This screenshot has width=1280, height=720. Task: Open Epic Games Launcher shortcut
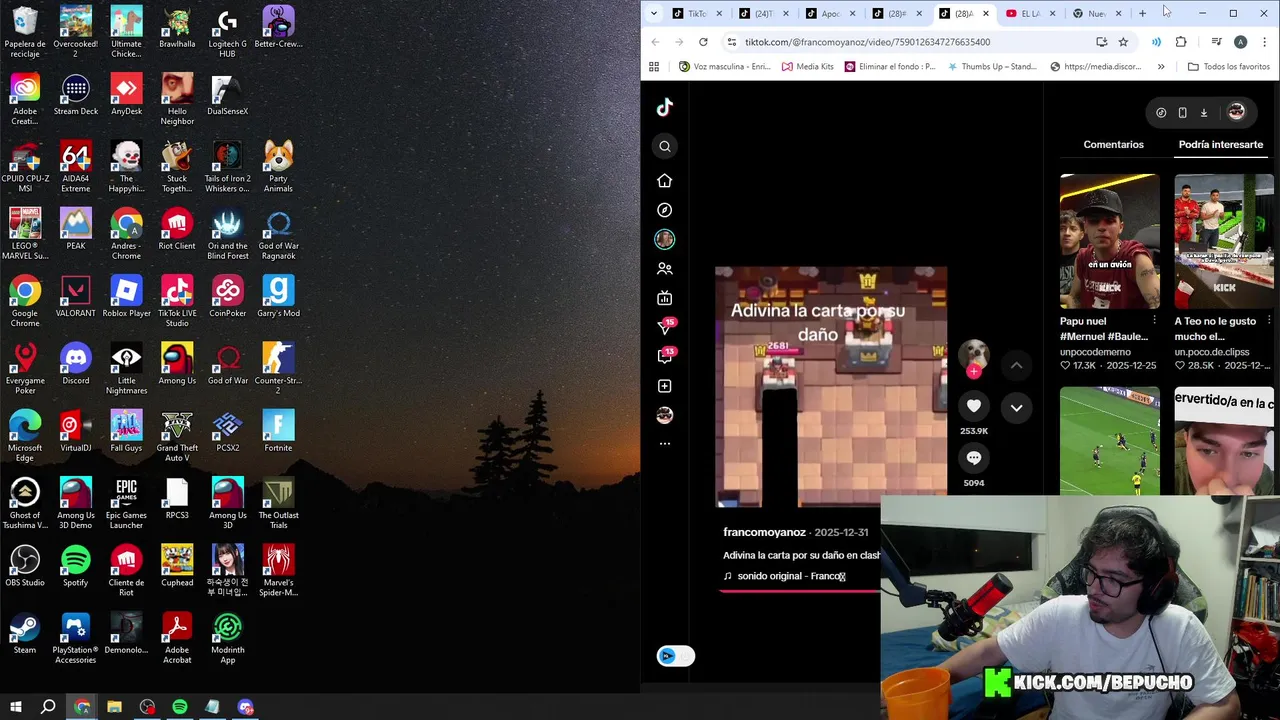click(x=126, y=503)
